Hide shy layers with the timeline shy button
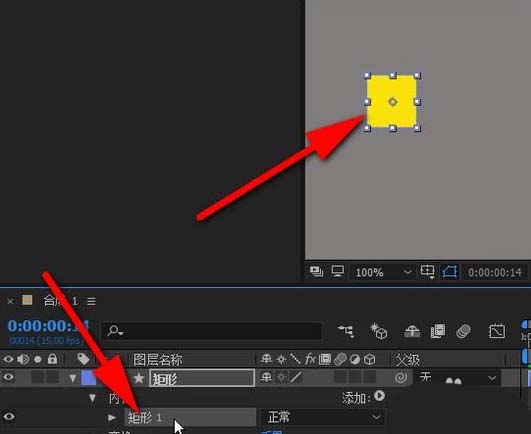The image size is (531, 434). [x=412, y=331]
